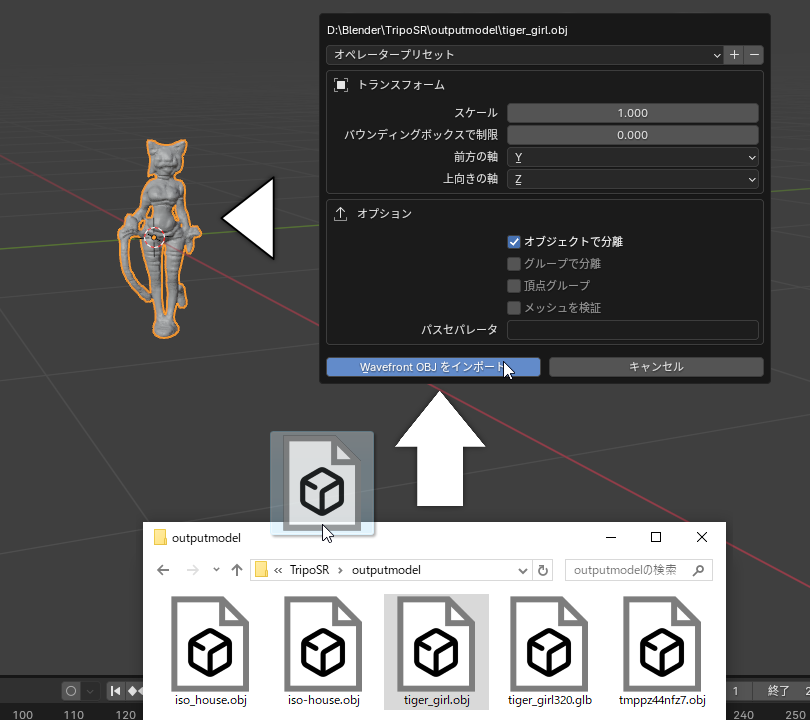Toggle the 頂点グループ checkbox
This screenshot has width=810, height=720.
coord(513,285)
